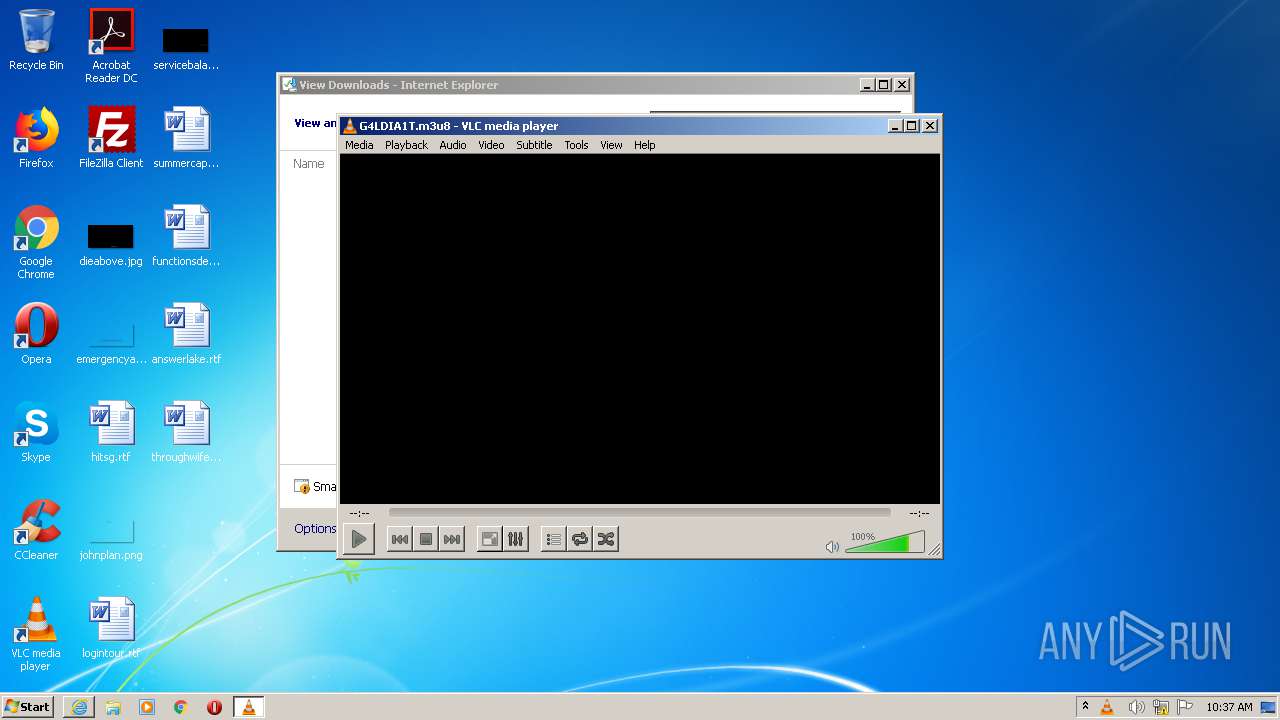Grab the VLC window corner grip

point(934,549)
